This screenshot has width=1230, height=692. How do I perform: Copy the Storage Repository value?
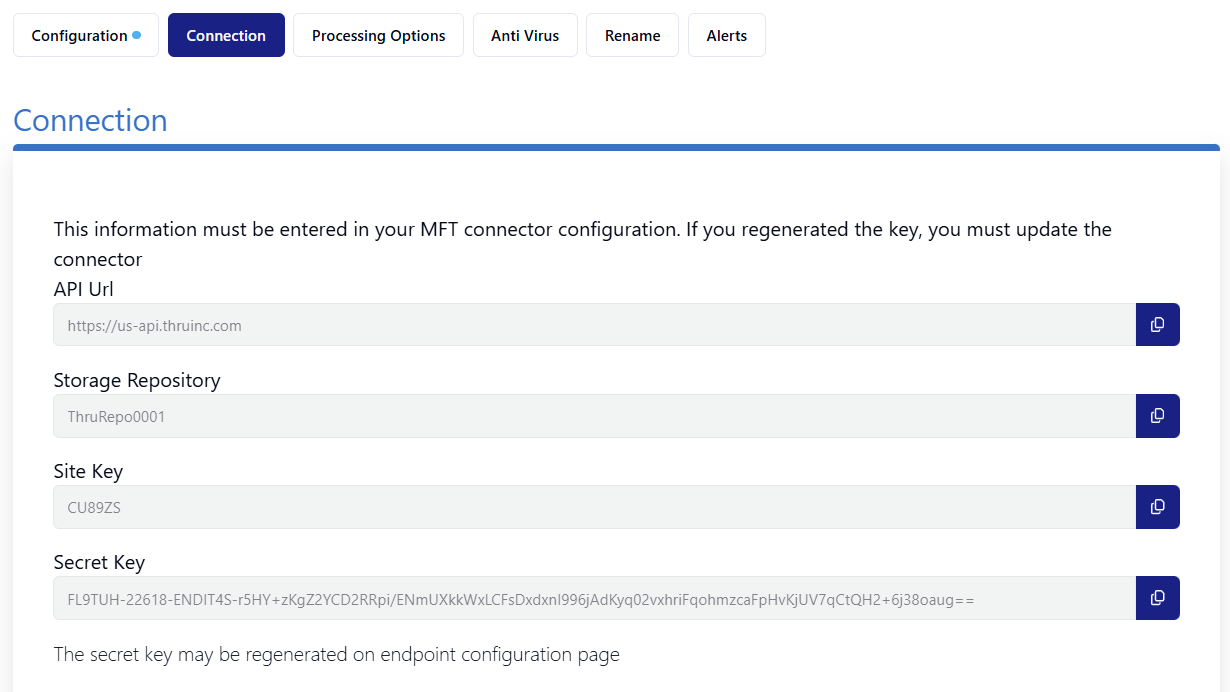tap(1157, 416)
